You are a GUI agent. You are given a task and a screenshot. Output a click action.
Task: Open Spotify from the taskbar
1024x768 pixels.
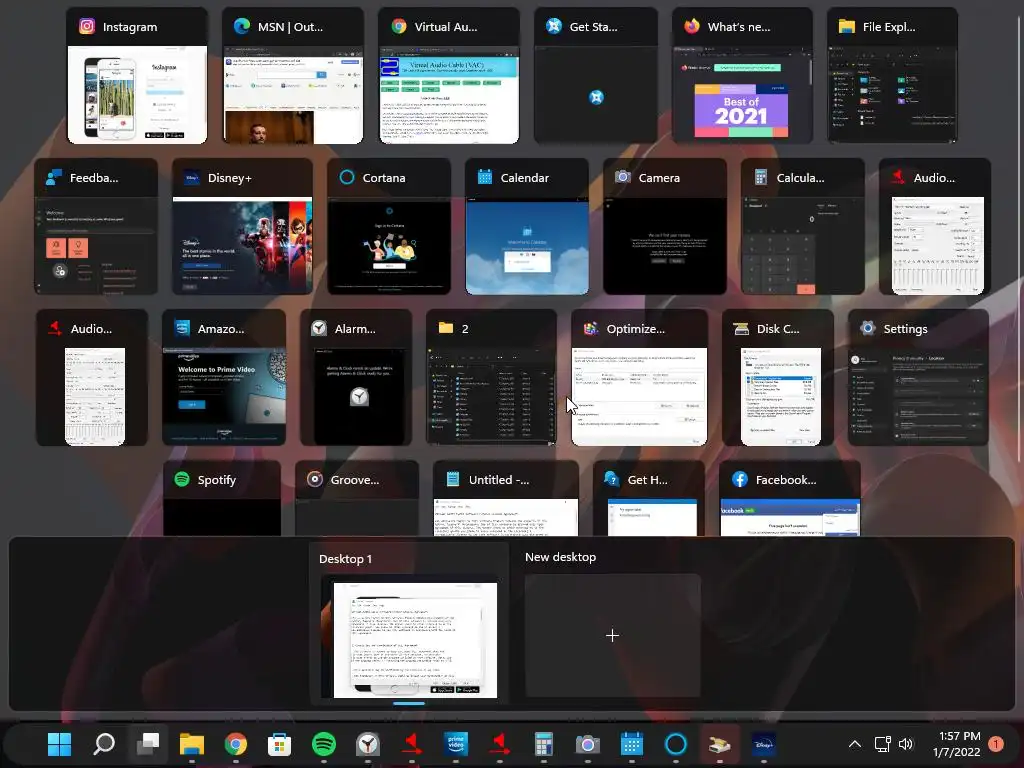click(324, 744)
